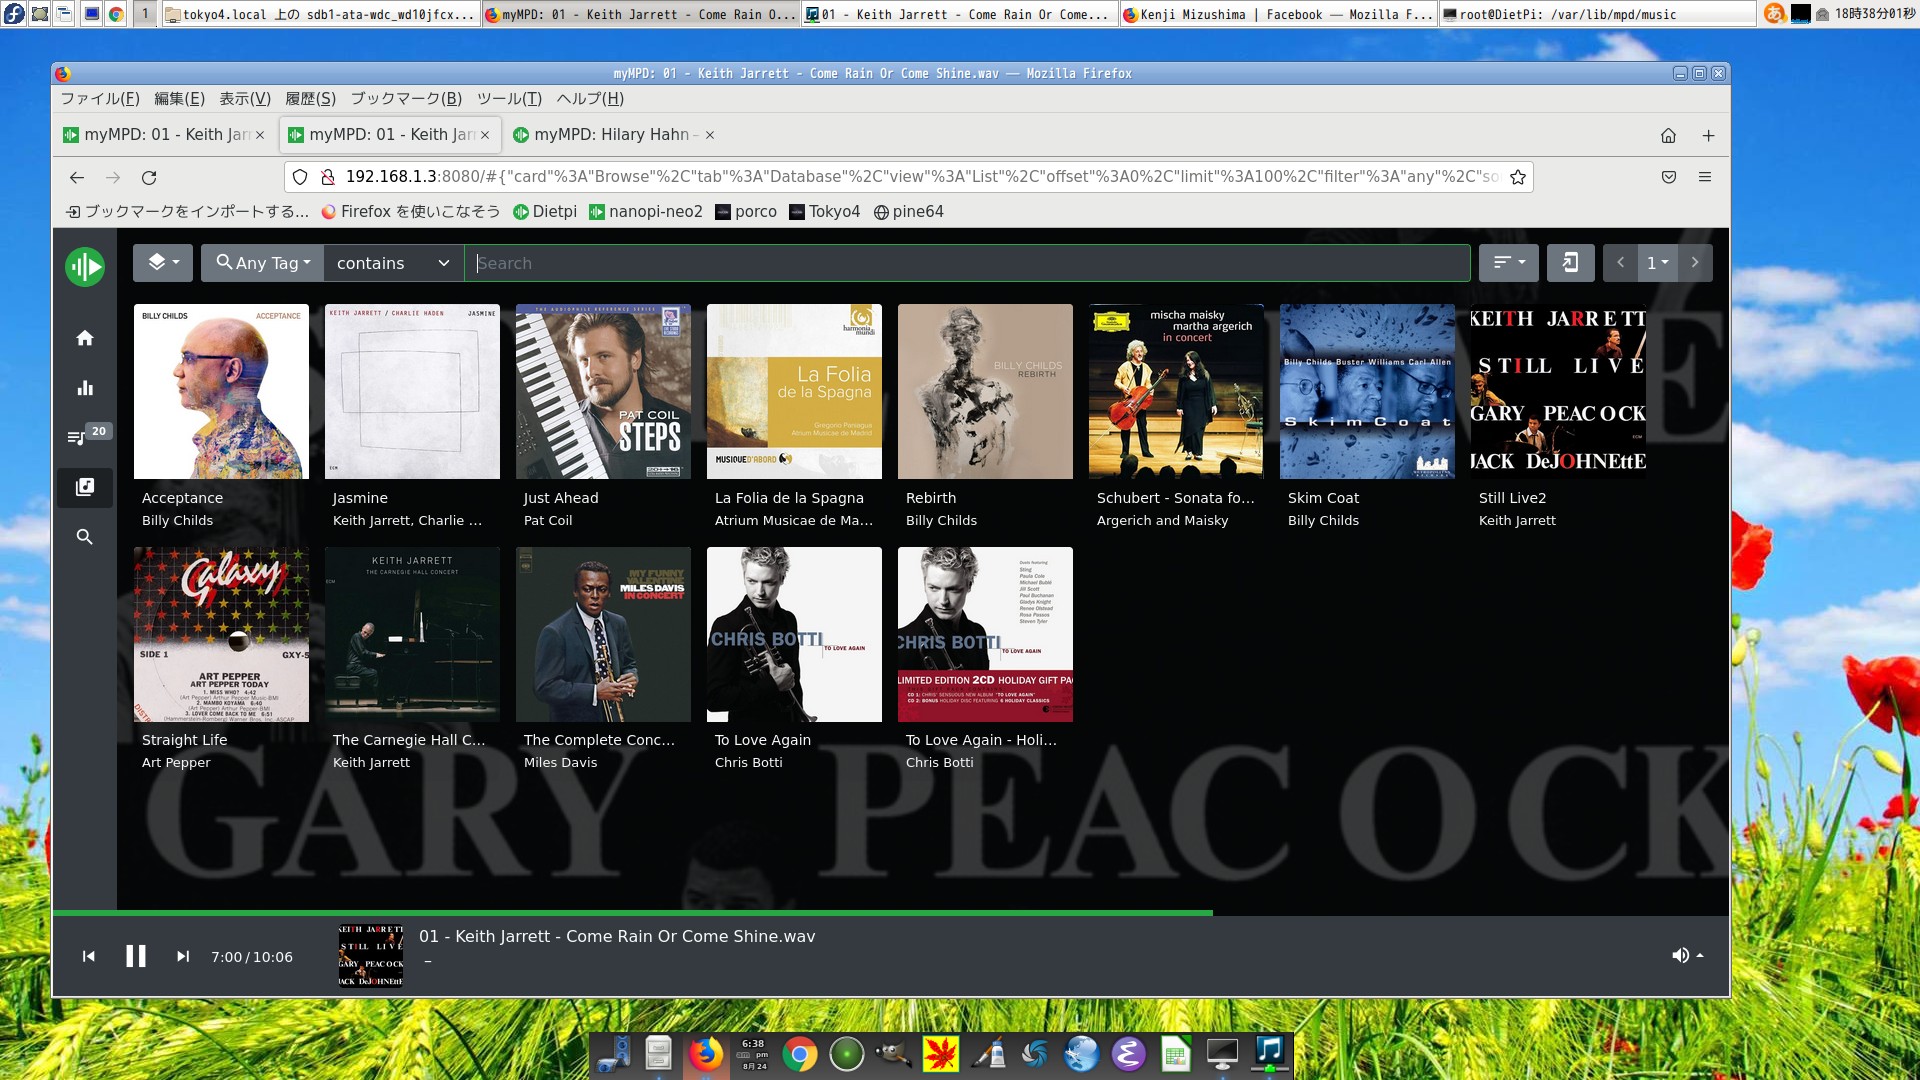Click the append-to-queue icon button
Screen dimensions: 1920x1080
[x=1570, y=263]
